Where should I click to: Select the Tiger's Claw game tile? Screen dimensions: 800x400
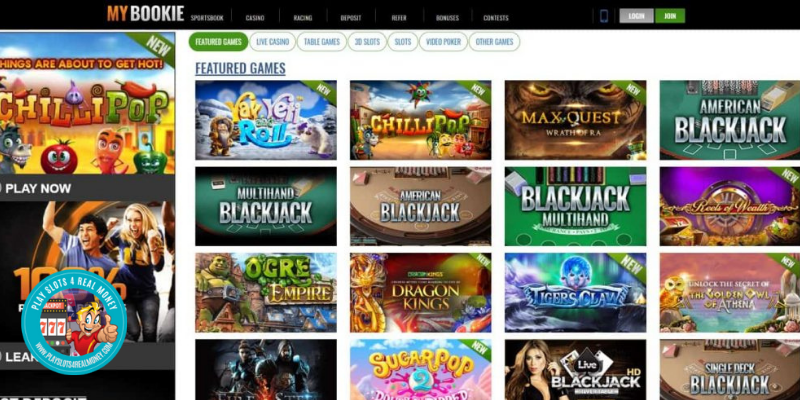[576, 293]
